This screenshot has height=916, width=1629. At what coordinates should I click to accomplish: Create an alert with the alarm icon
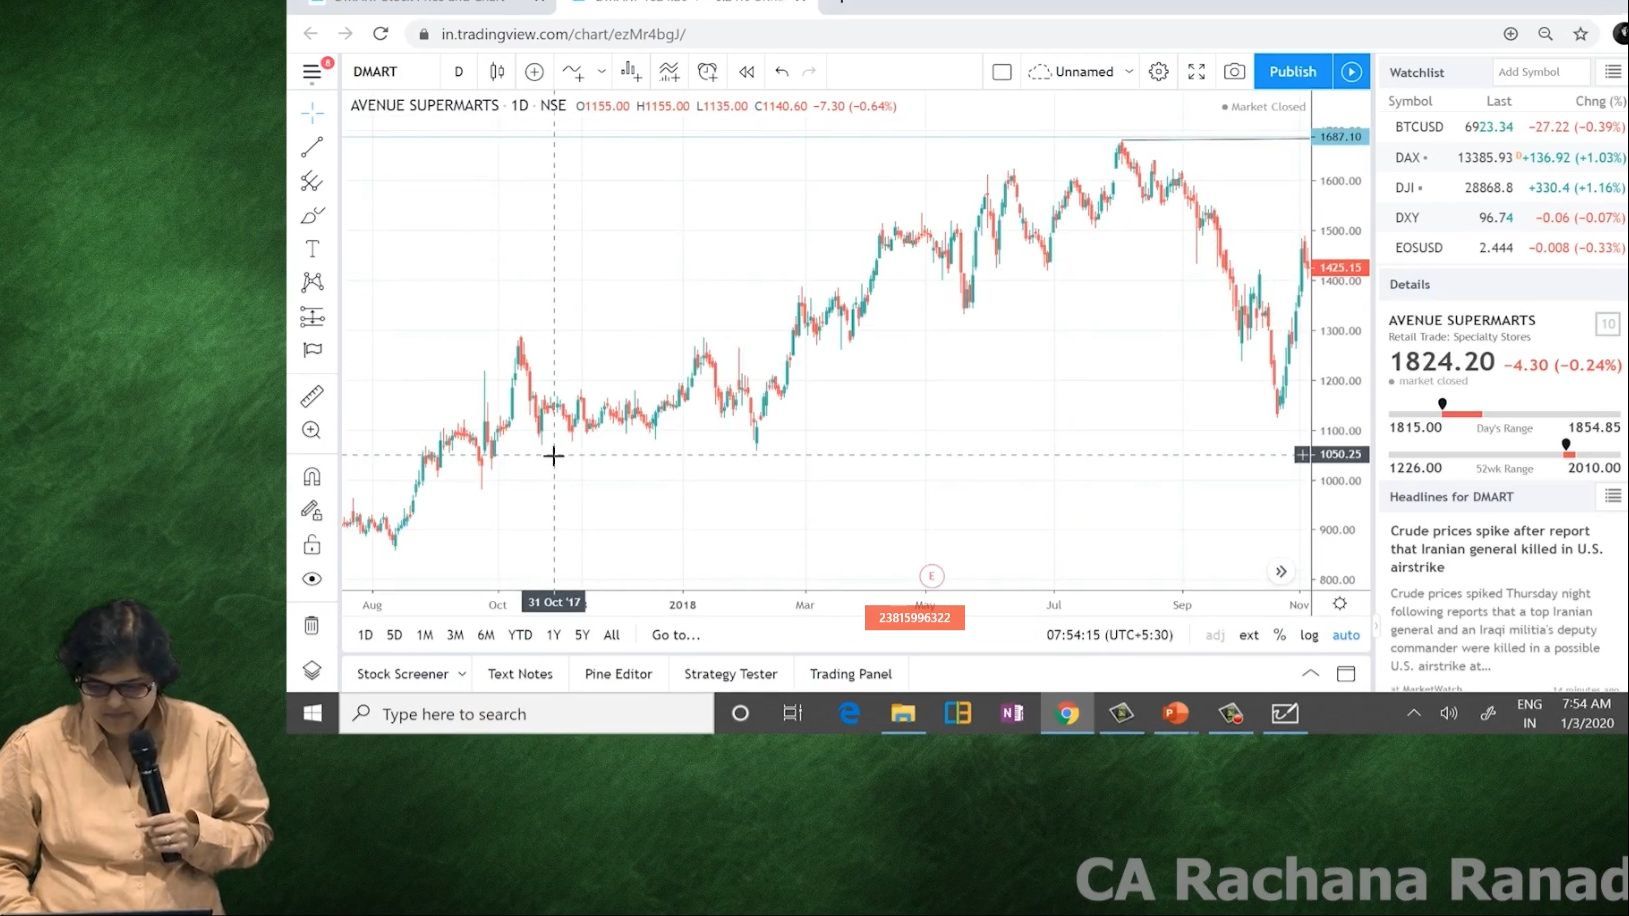coord(708,72)
